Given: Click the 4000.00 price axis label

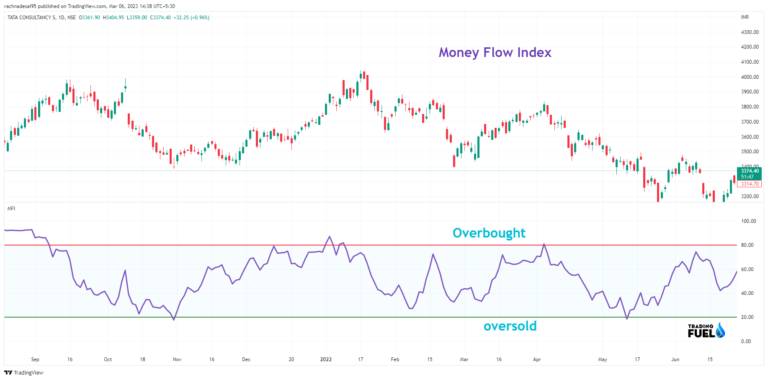Looking at the screenshot, I should (x=750, y=77).
